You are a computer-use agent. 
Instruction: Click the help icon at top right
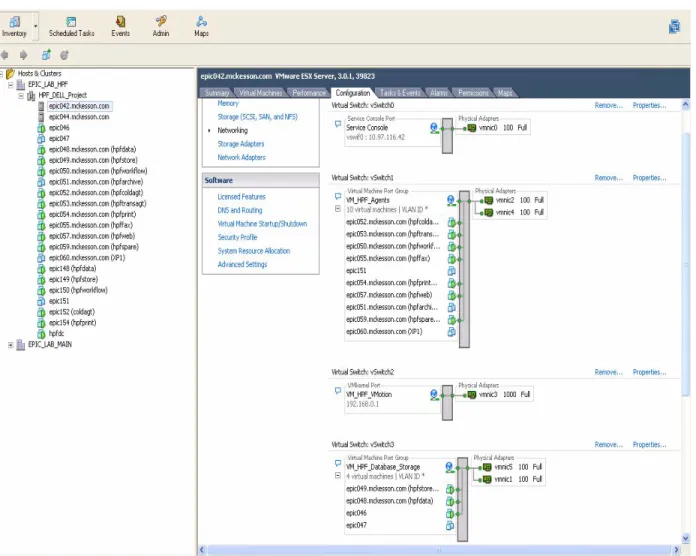click(674, 27)
